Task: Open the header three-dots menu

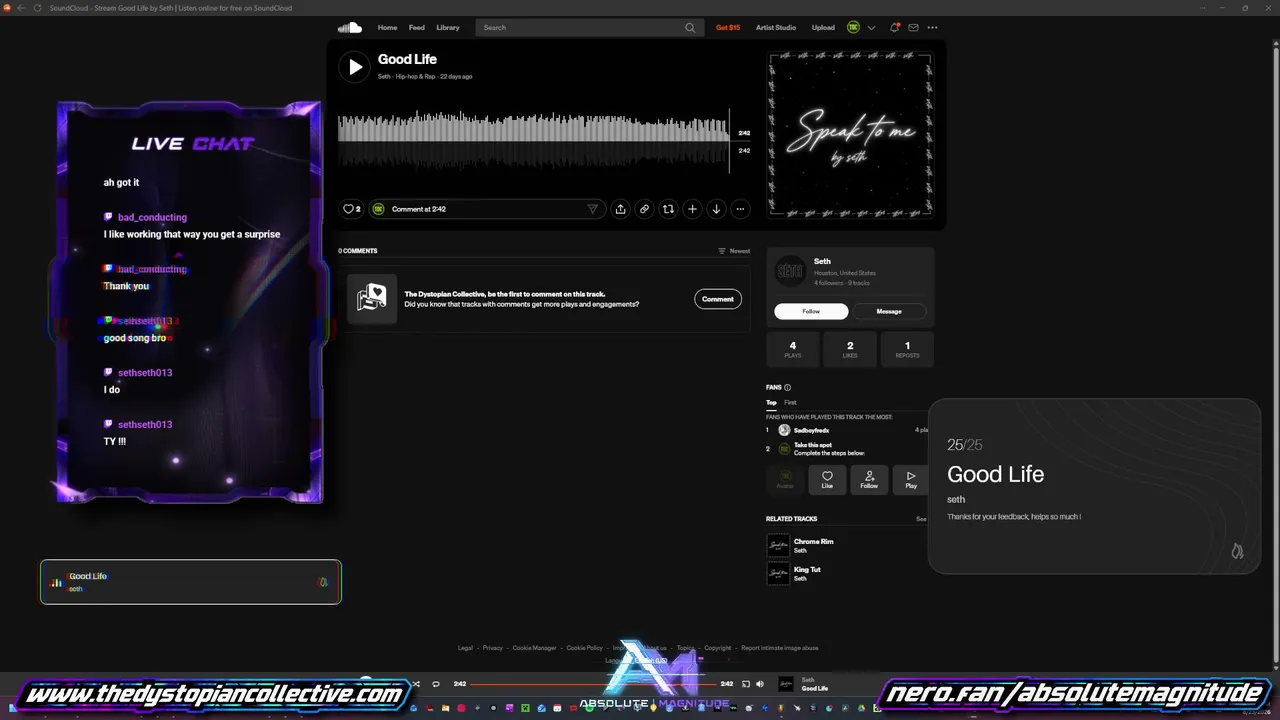Action: [933, 28]
